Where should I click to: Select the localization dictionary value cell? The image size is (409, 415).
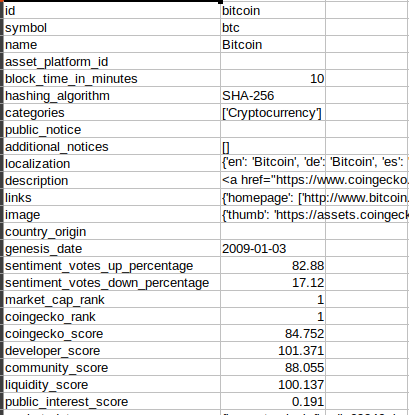coord(273,164)
